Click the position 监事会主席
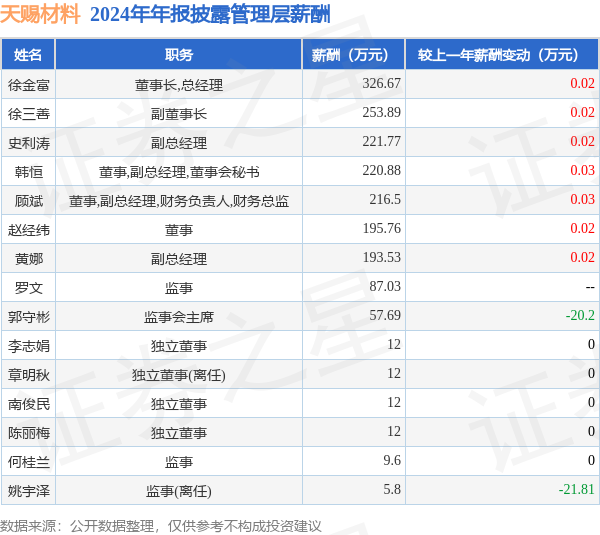This screenshot has width=600, height=535. point(179,317)
